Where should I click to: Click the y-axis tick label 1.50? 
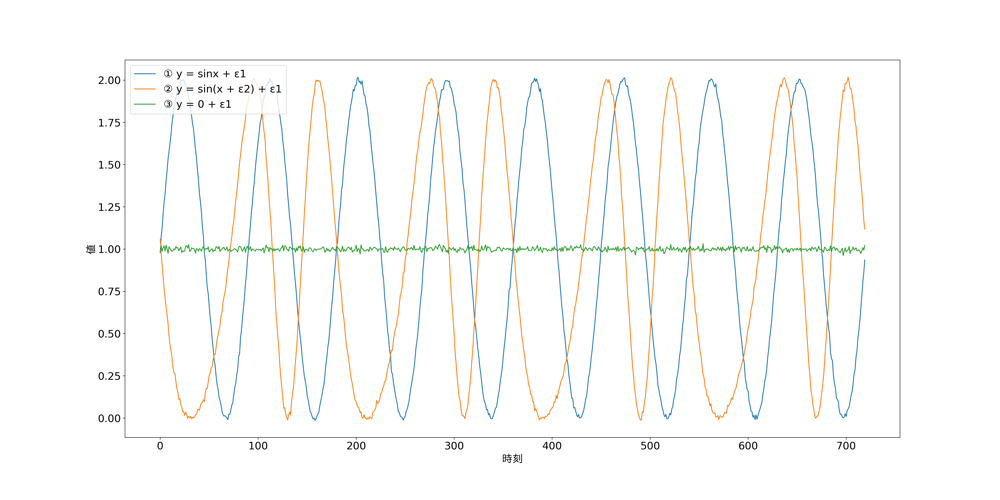point(110,165)
